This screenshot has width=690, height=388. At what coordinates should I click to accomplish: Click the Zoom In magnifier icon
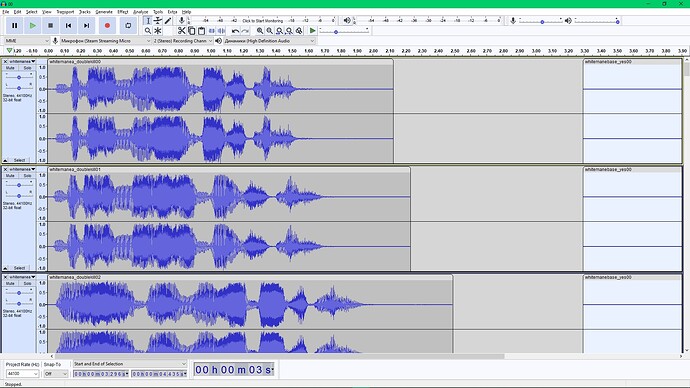pyautogui.click(x=260, y=31)
